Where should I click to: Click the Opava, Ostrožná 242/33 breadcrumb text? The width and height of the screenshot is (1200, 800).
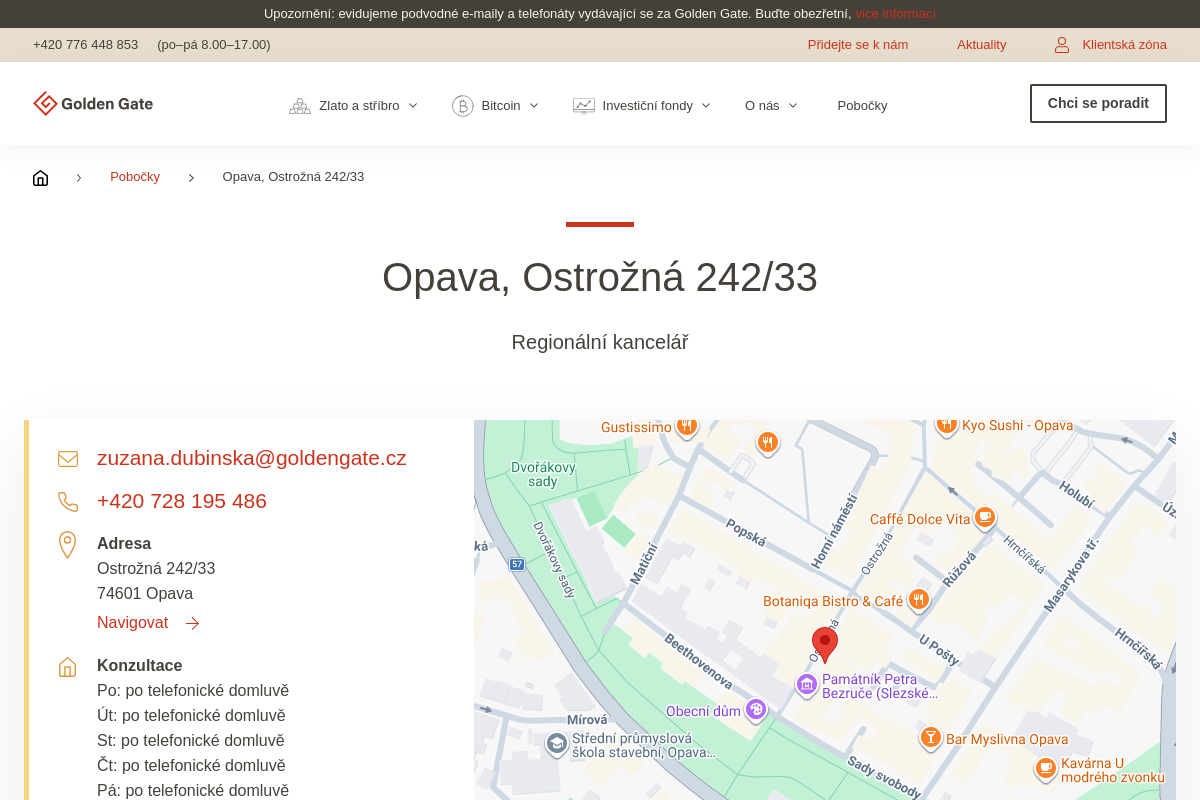click(293, 177)
